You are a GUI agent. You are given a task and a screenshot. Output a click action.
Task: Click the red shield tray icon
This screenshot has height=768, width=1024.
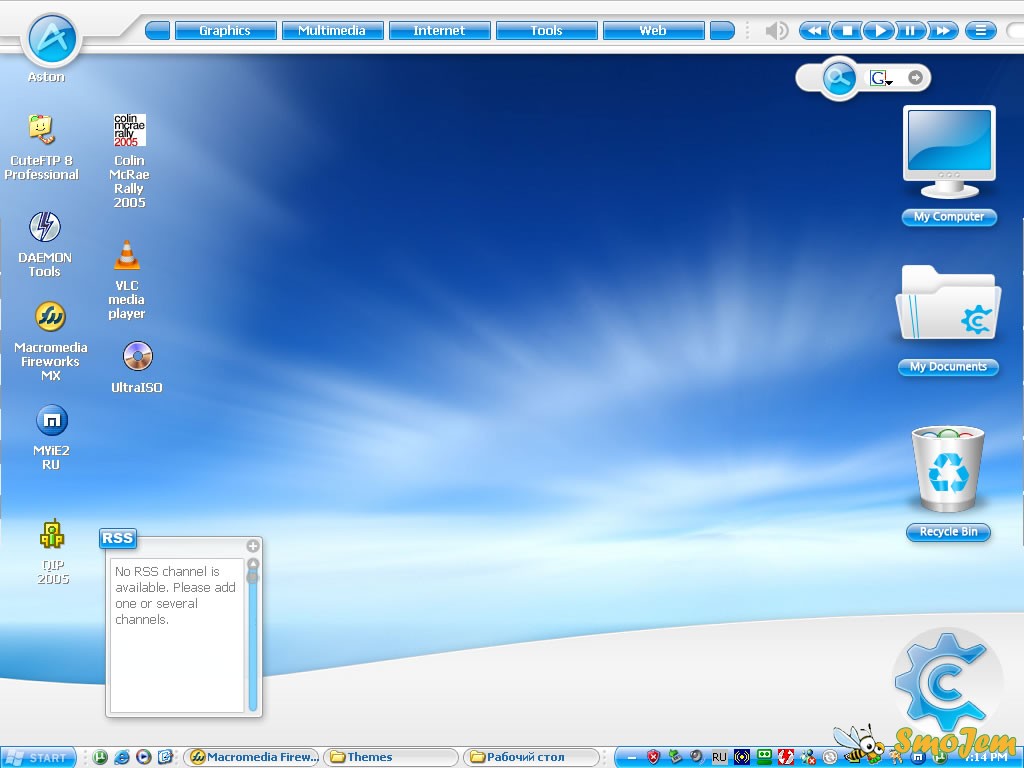653,757
